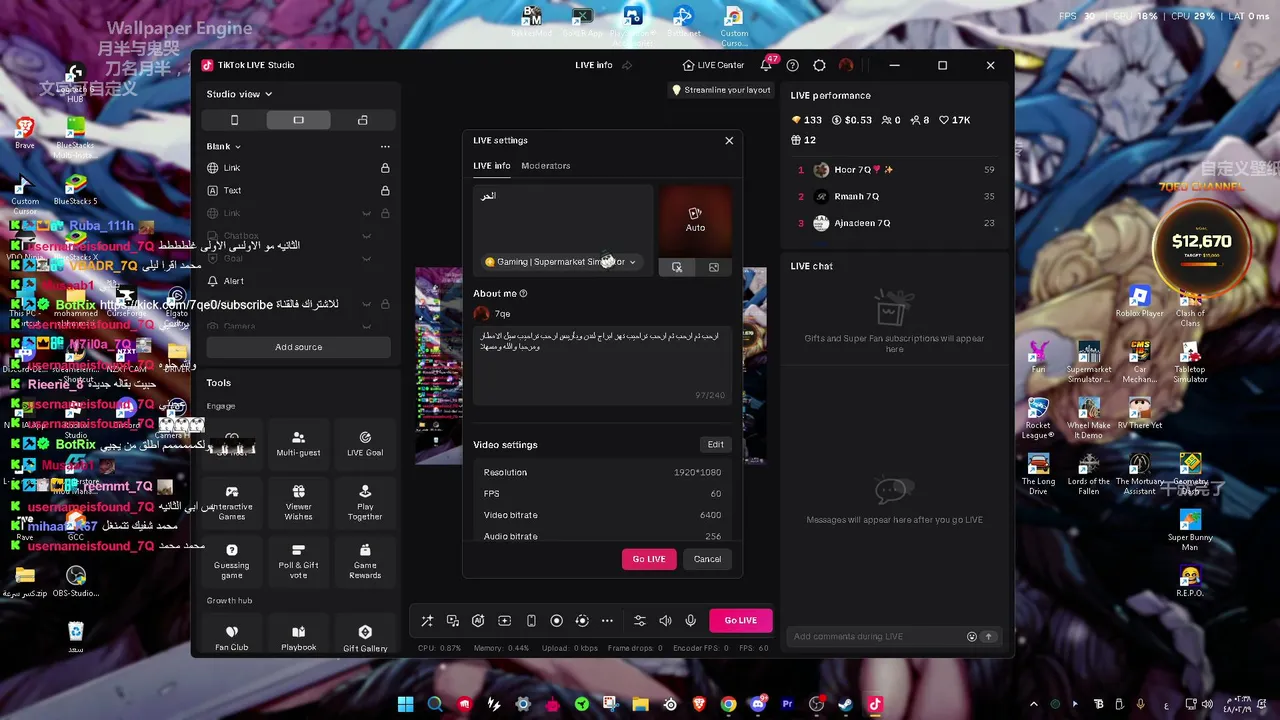The width and height of the screenshot is (1280, 720).
Task: Open emoji picker in the comment box
Action: (x=971, y=636)
